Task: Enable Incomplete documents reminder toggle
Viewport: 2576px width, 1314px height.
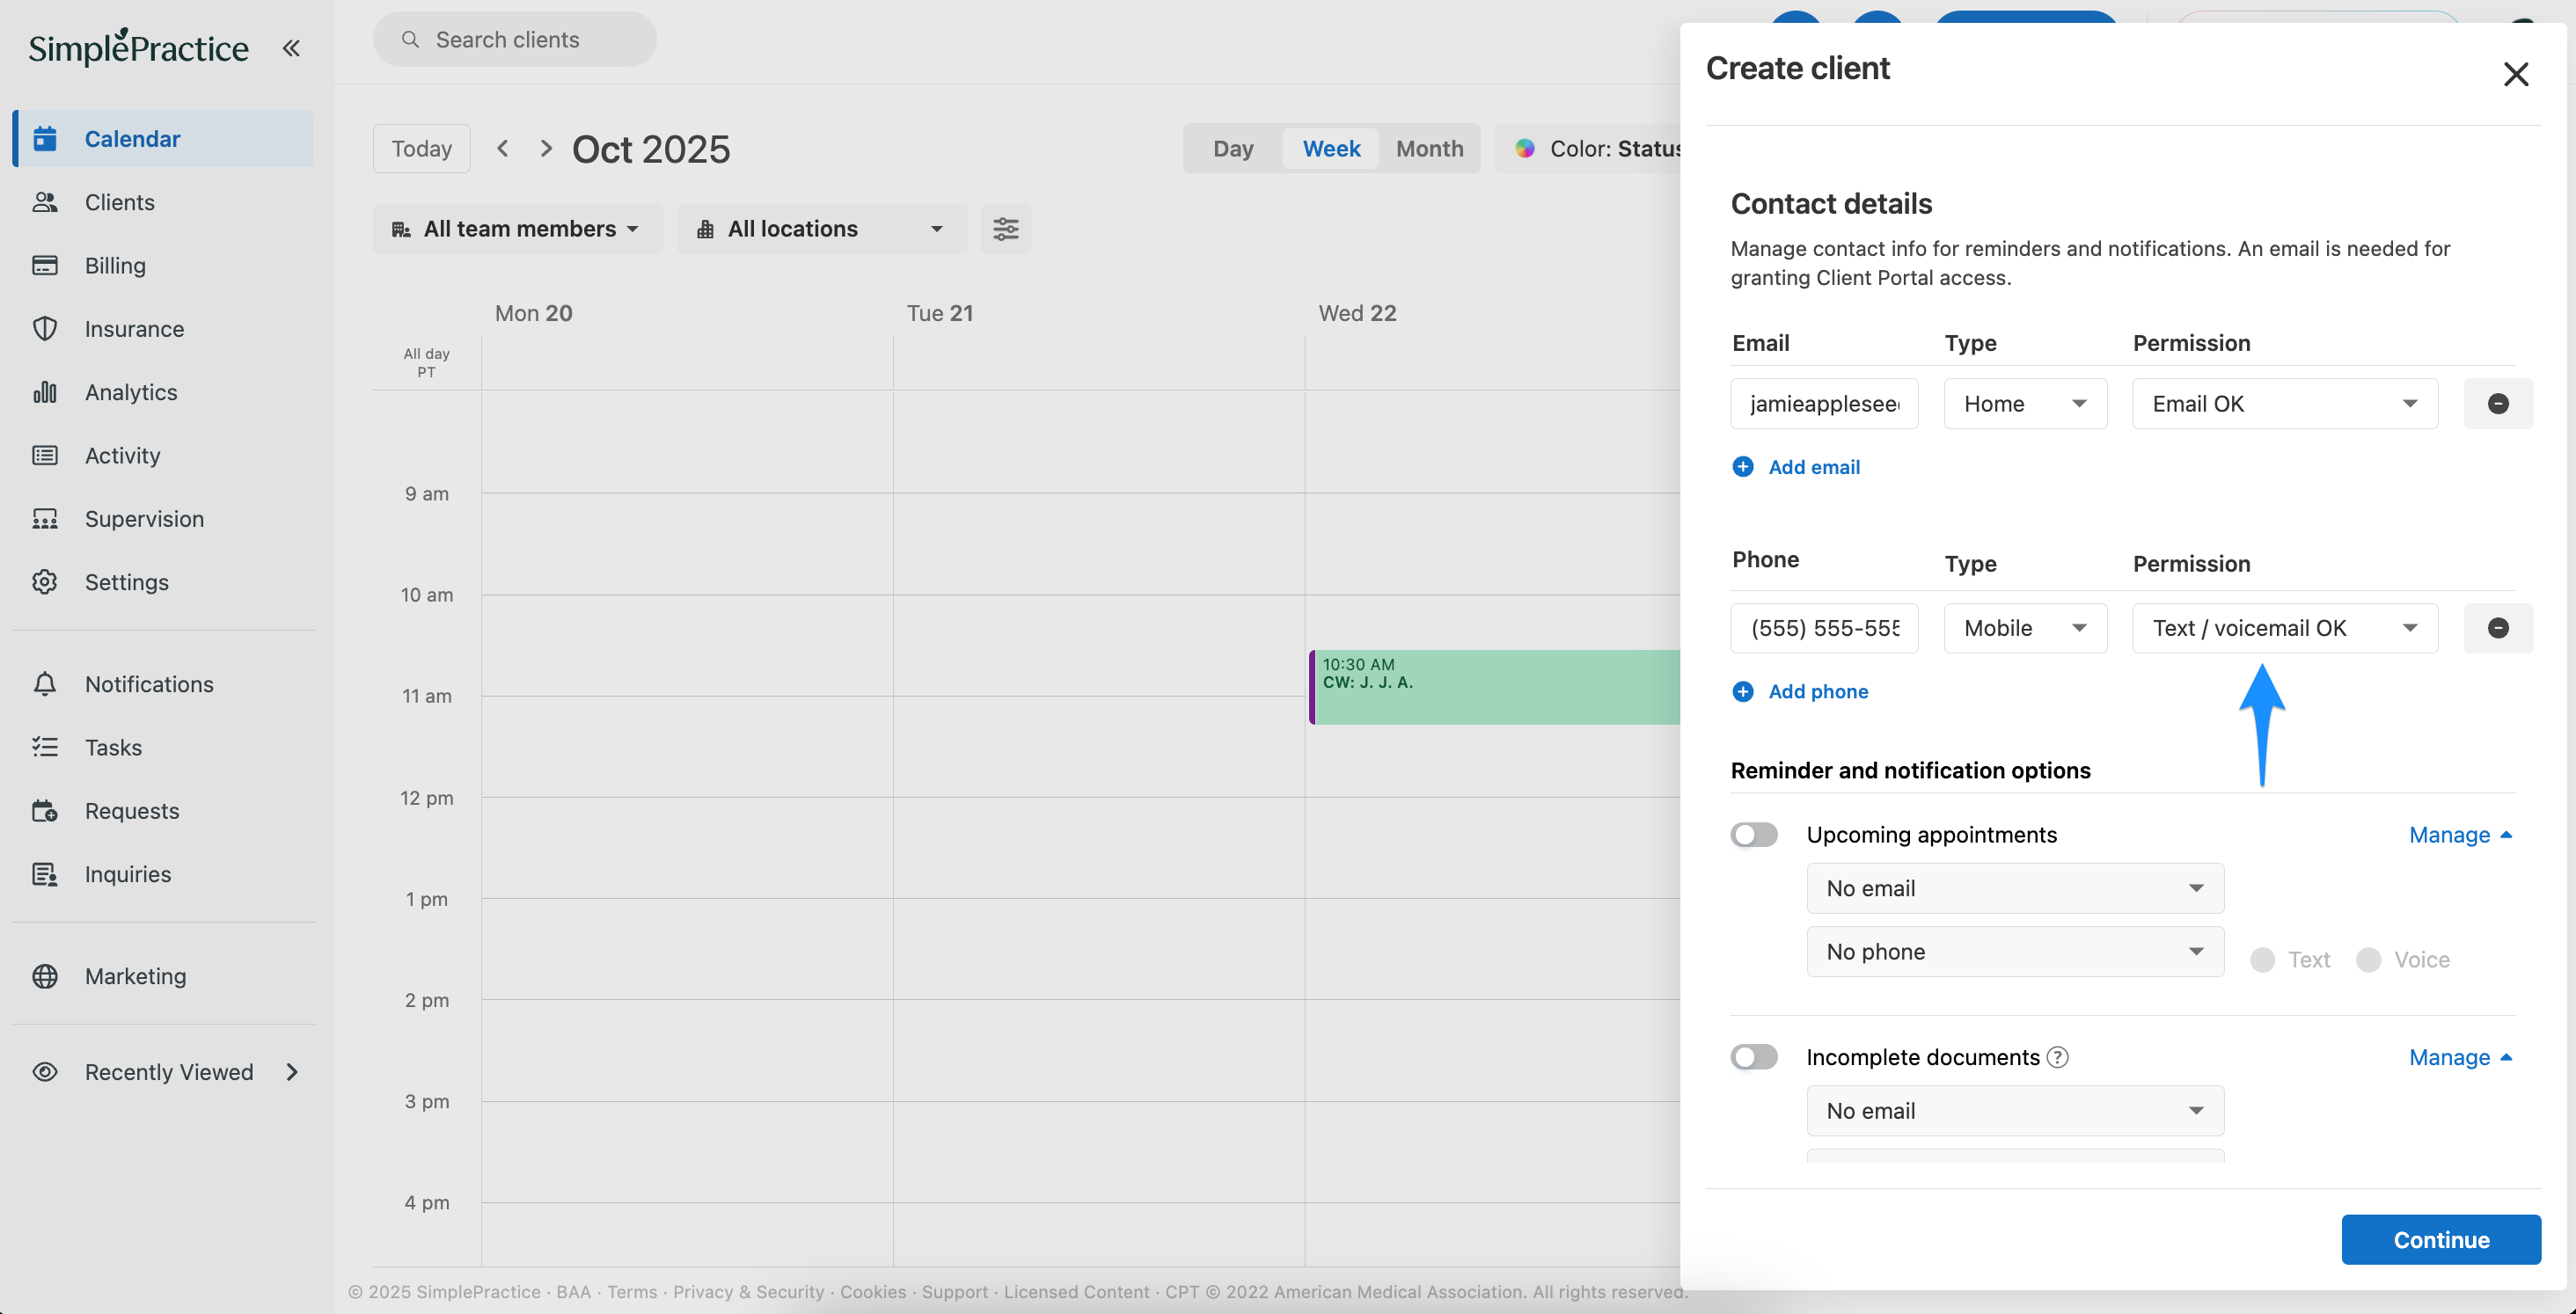Action: click(x=1754, y=1057)
